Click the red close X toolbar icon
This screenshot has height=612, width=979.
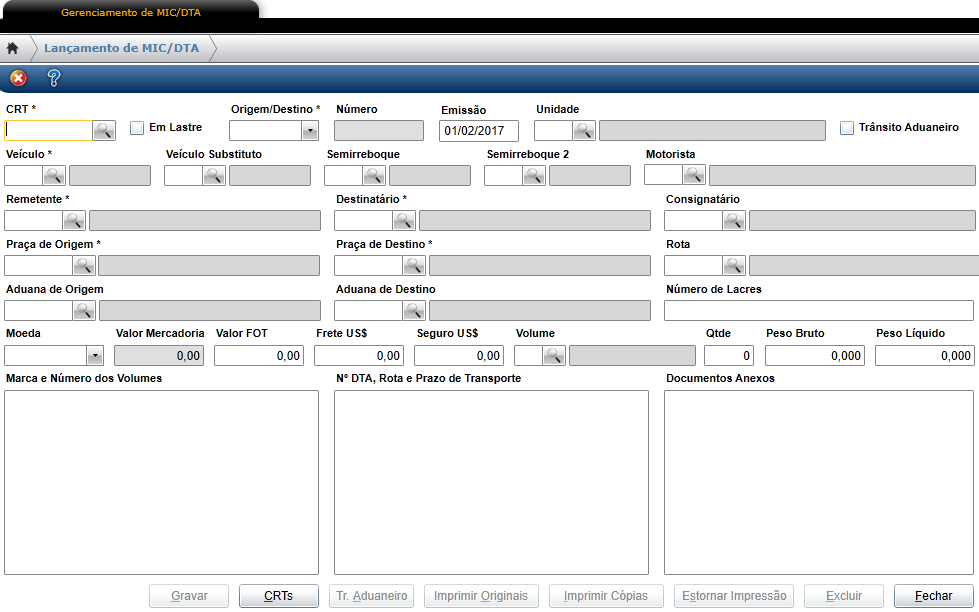18,78
